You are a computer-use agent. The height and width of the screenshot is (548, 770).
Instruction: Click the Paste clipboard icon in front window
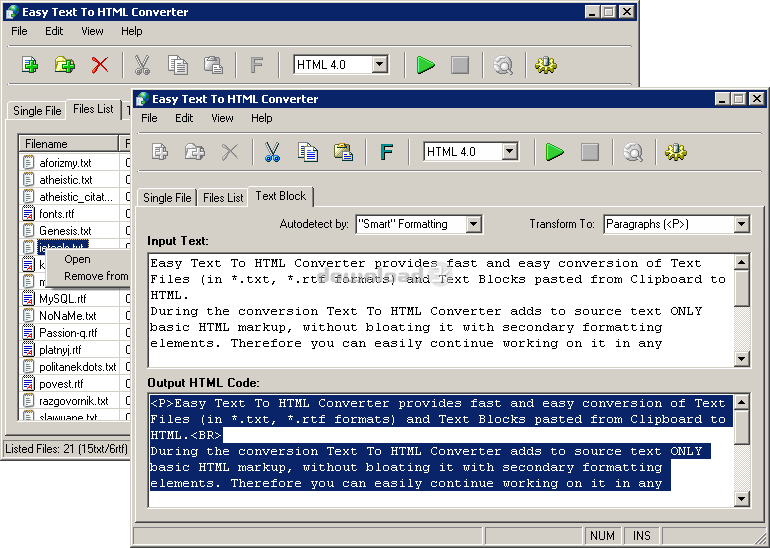pyautogui.click(x=343, y=152)
